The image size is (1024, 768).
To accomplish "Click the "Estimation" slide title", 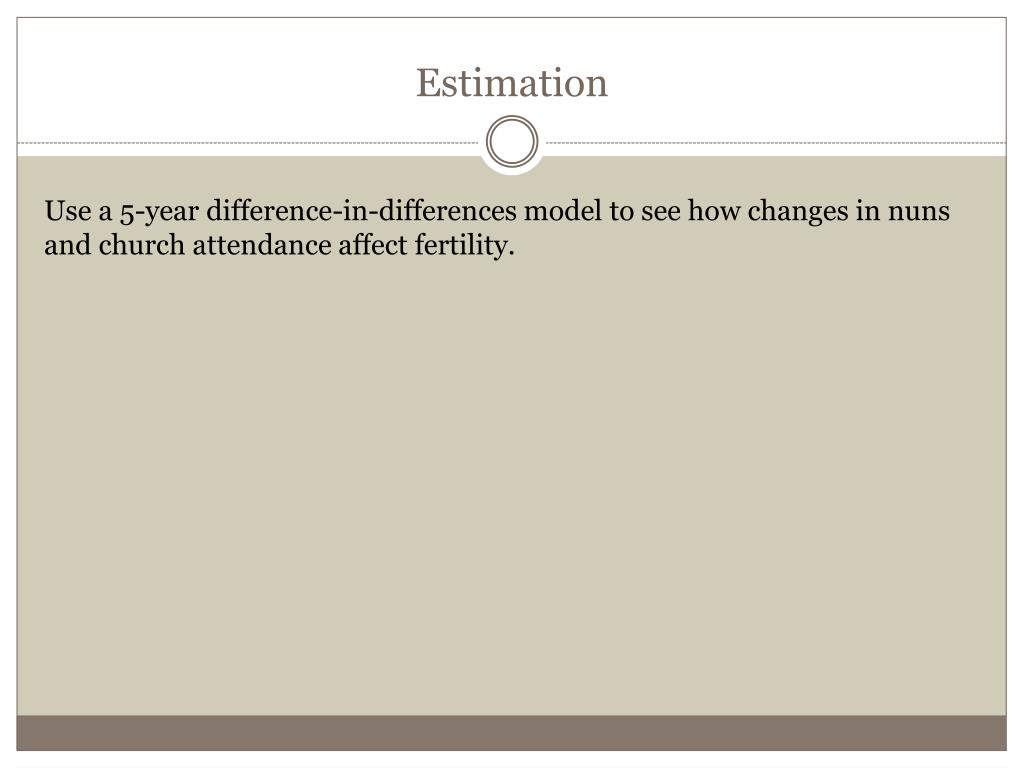I will (512, 83).
